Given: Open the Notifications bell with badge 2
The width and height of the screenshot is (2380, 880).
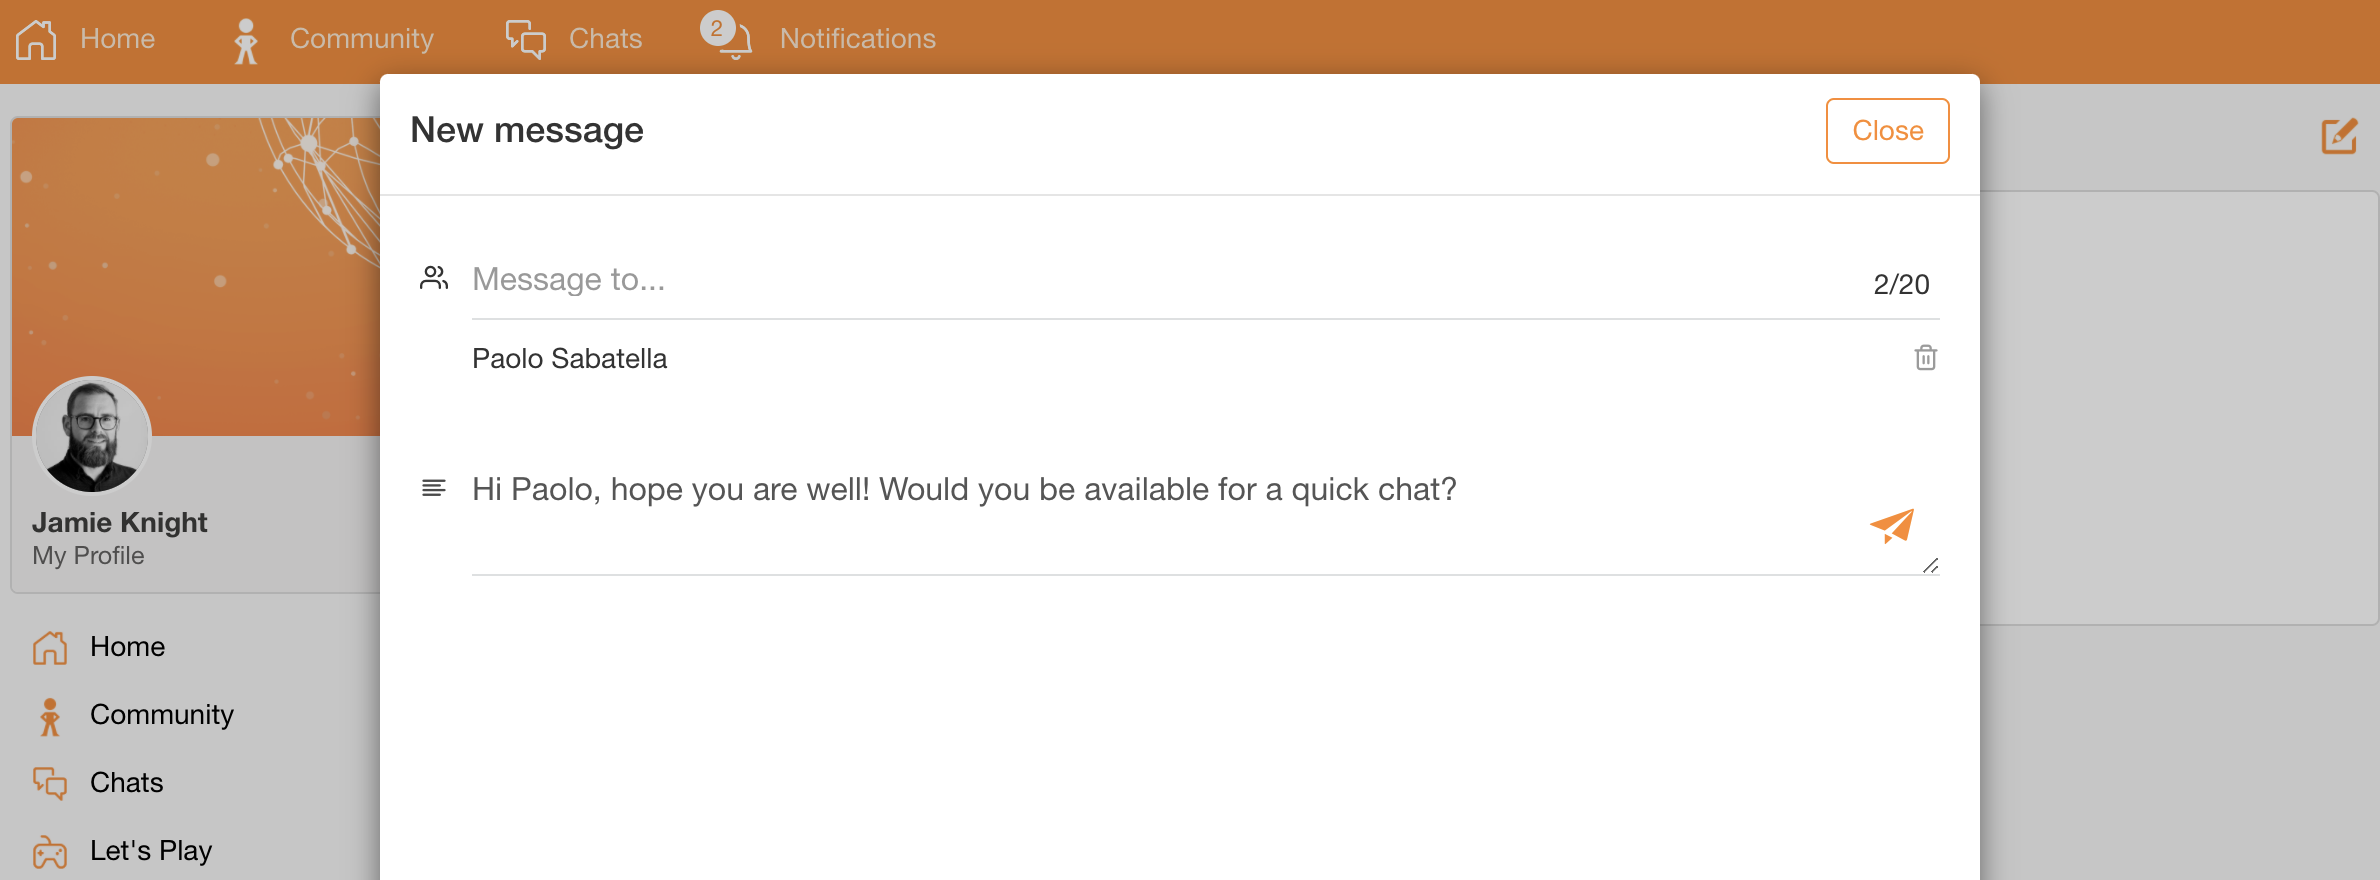Looking at the screenshot, I should click(727, 36).
